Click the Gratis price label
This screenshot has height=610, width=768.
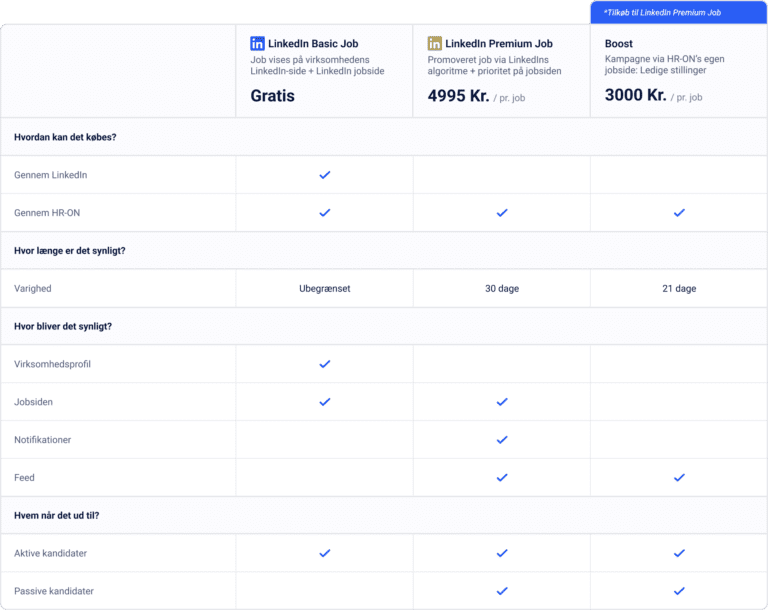[272, 96]
